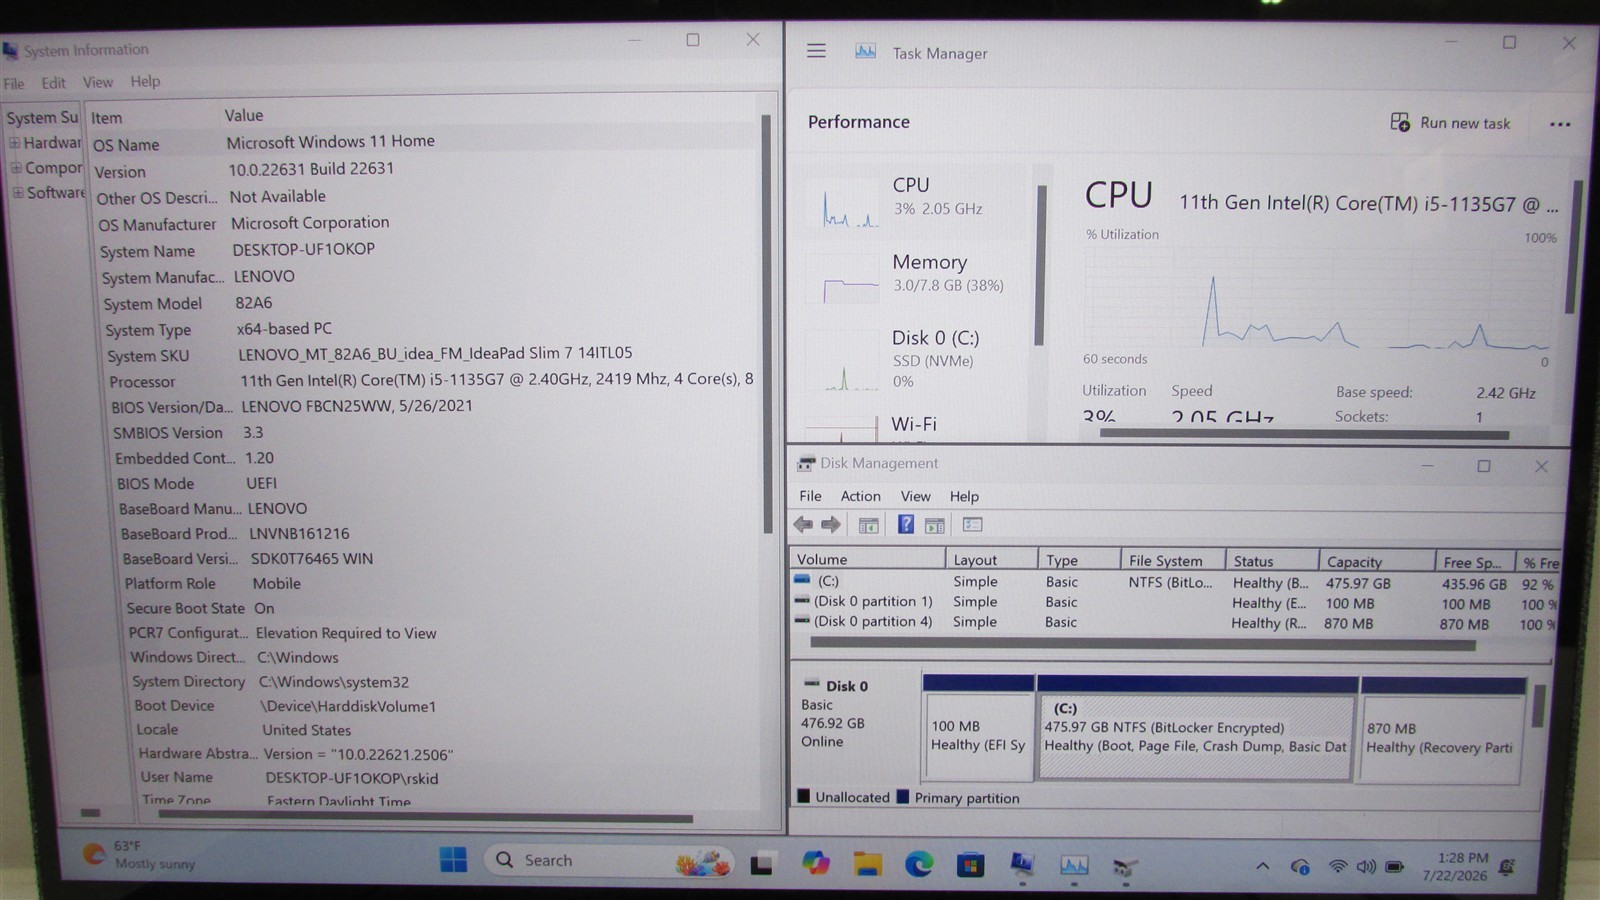Open View menu in System Information
Image resolution: width=1600 pixels, height=900 pixels.
[98, 82]
